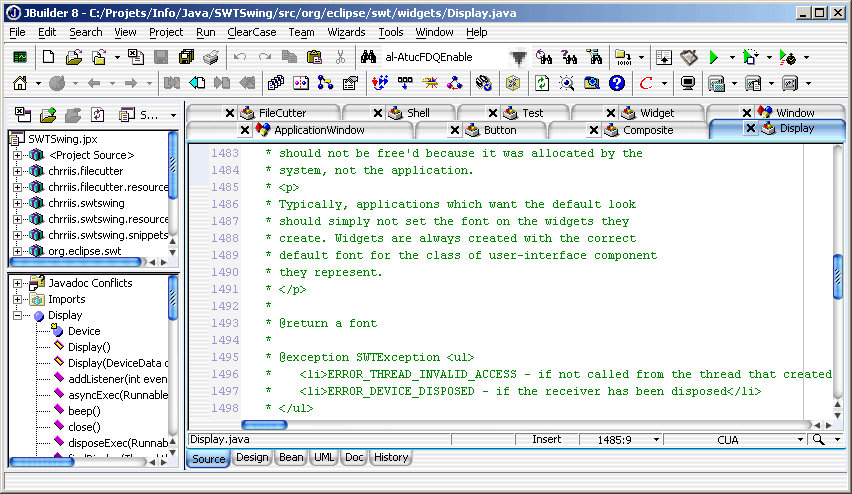Select org.eclipse.swt package in project tree
The width and height of the screenshot is (852, 494).
85,251
